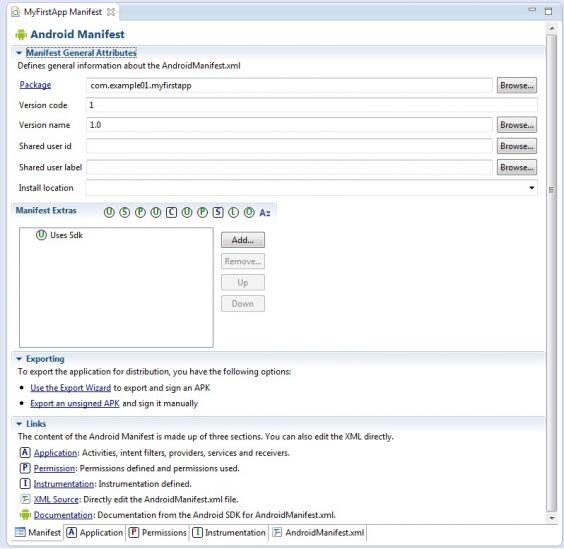The height and width of the screenshot is (549, 564).
Task: Click the Uses Sdk entry's U icon in list
Action: click(41, 235)
